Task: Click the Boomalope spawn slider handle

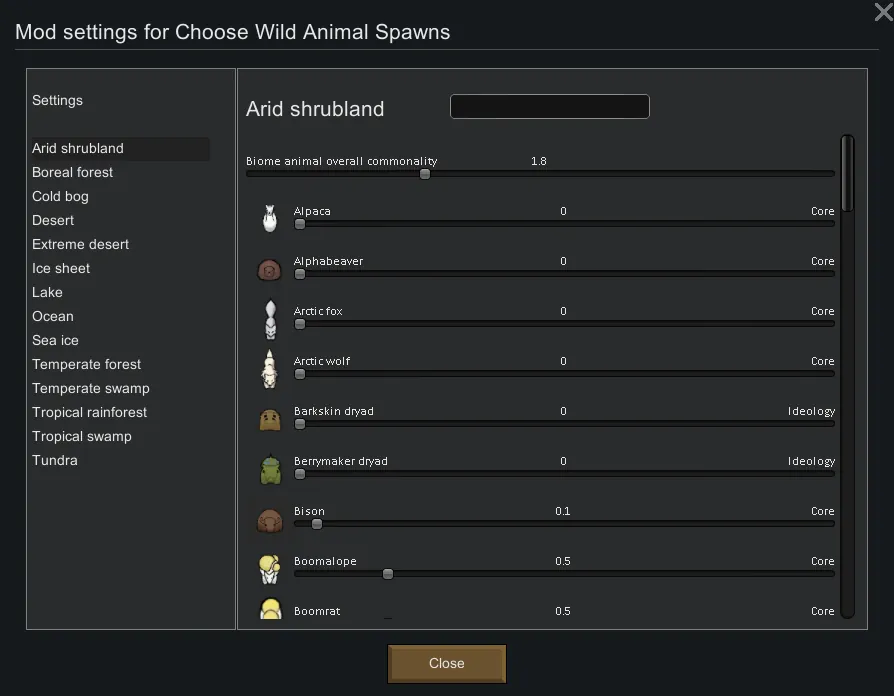Action: point(388,574)
